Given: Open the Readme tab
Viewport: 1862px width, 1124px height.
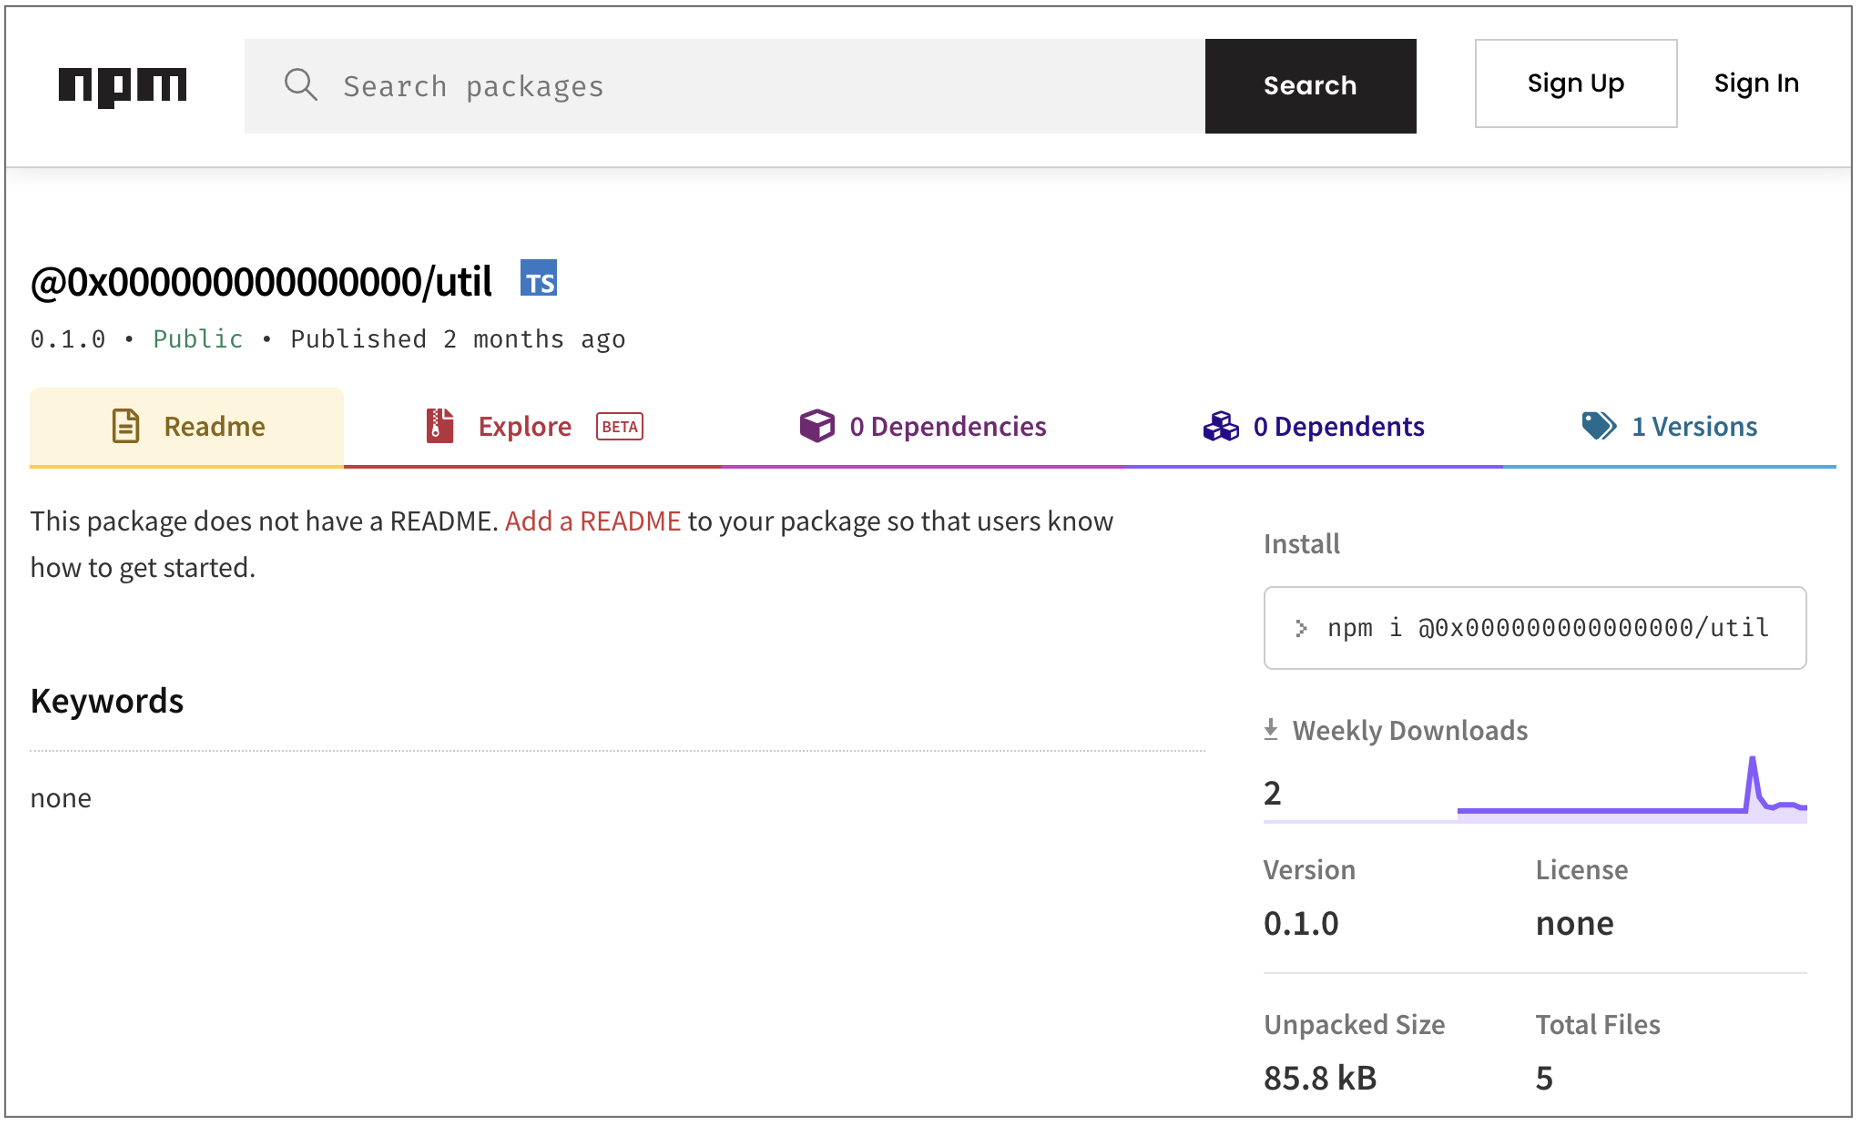Looking at the screenshot, I should coord(214,426).
